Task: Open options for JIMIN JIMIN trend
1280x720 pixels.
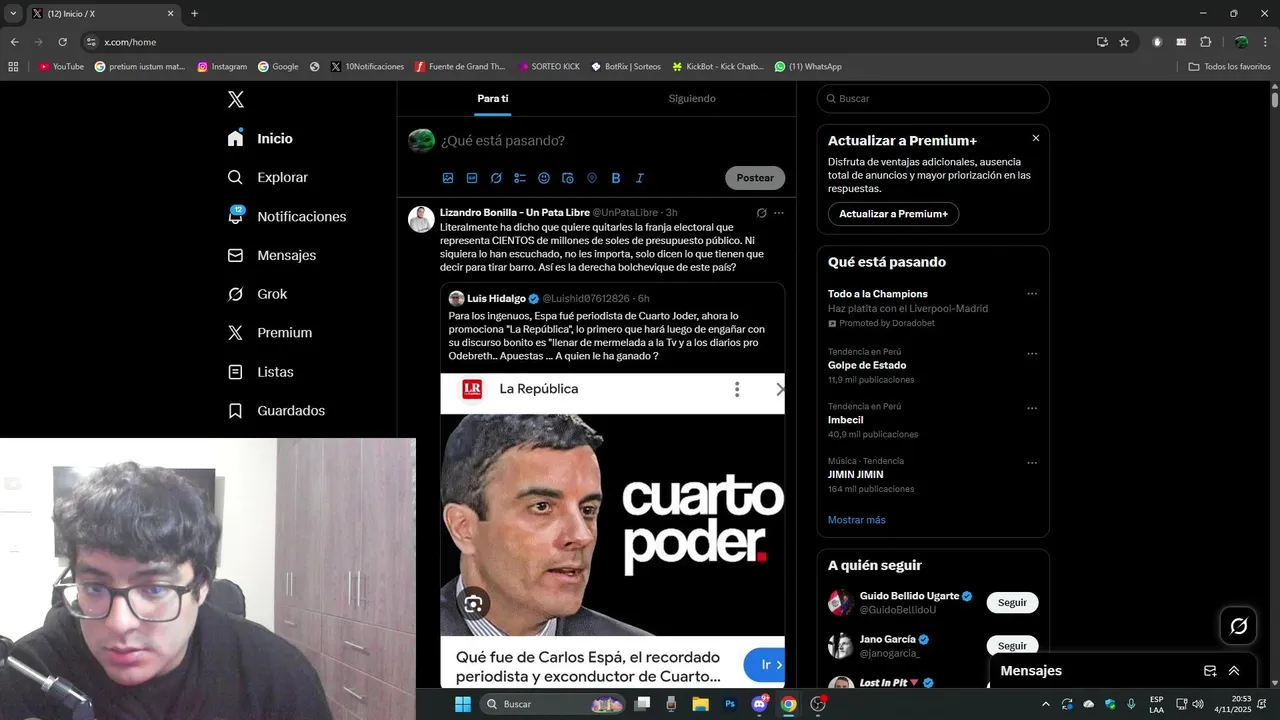Action: tap(1032, 463)
